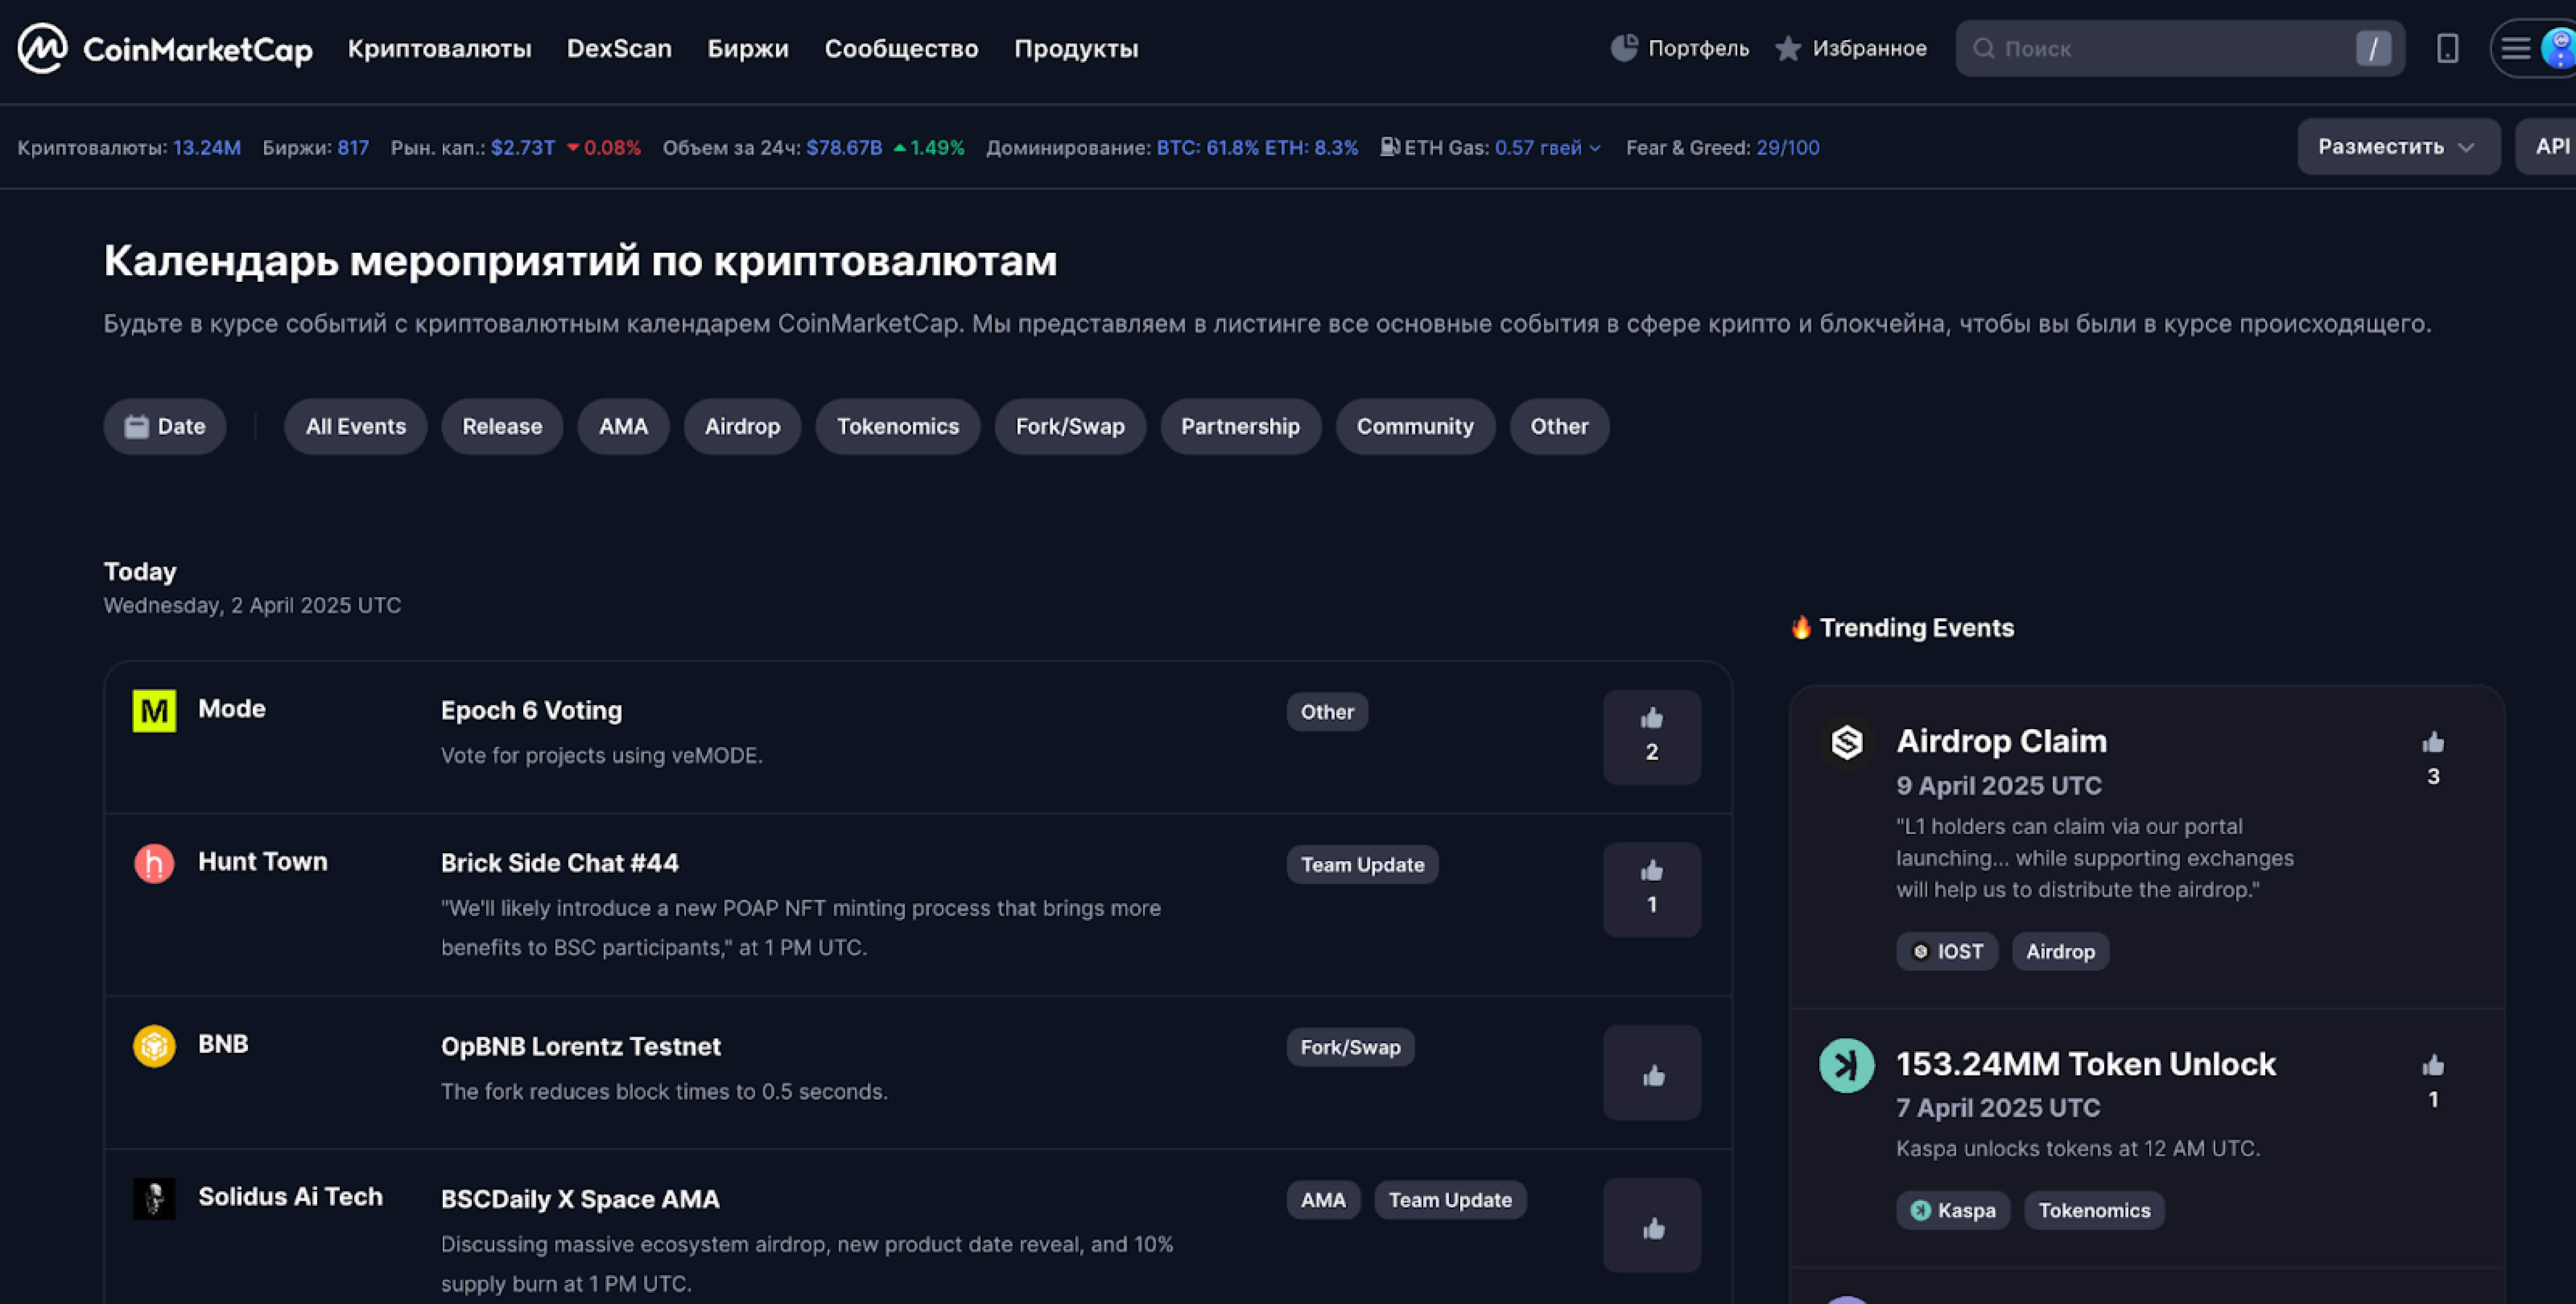Open the 153.24MM Token Unlock title
Image resolution: width=2576 pixels, height=1304 pixels.
2086,1064
